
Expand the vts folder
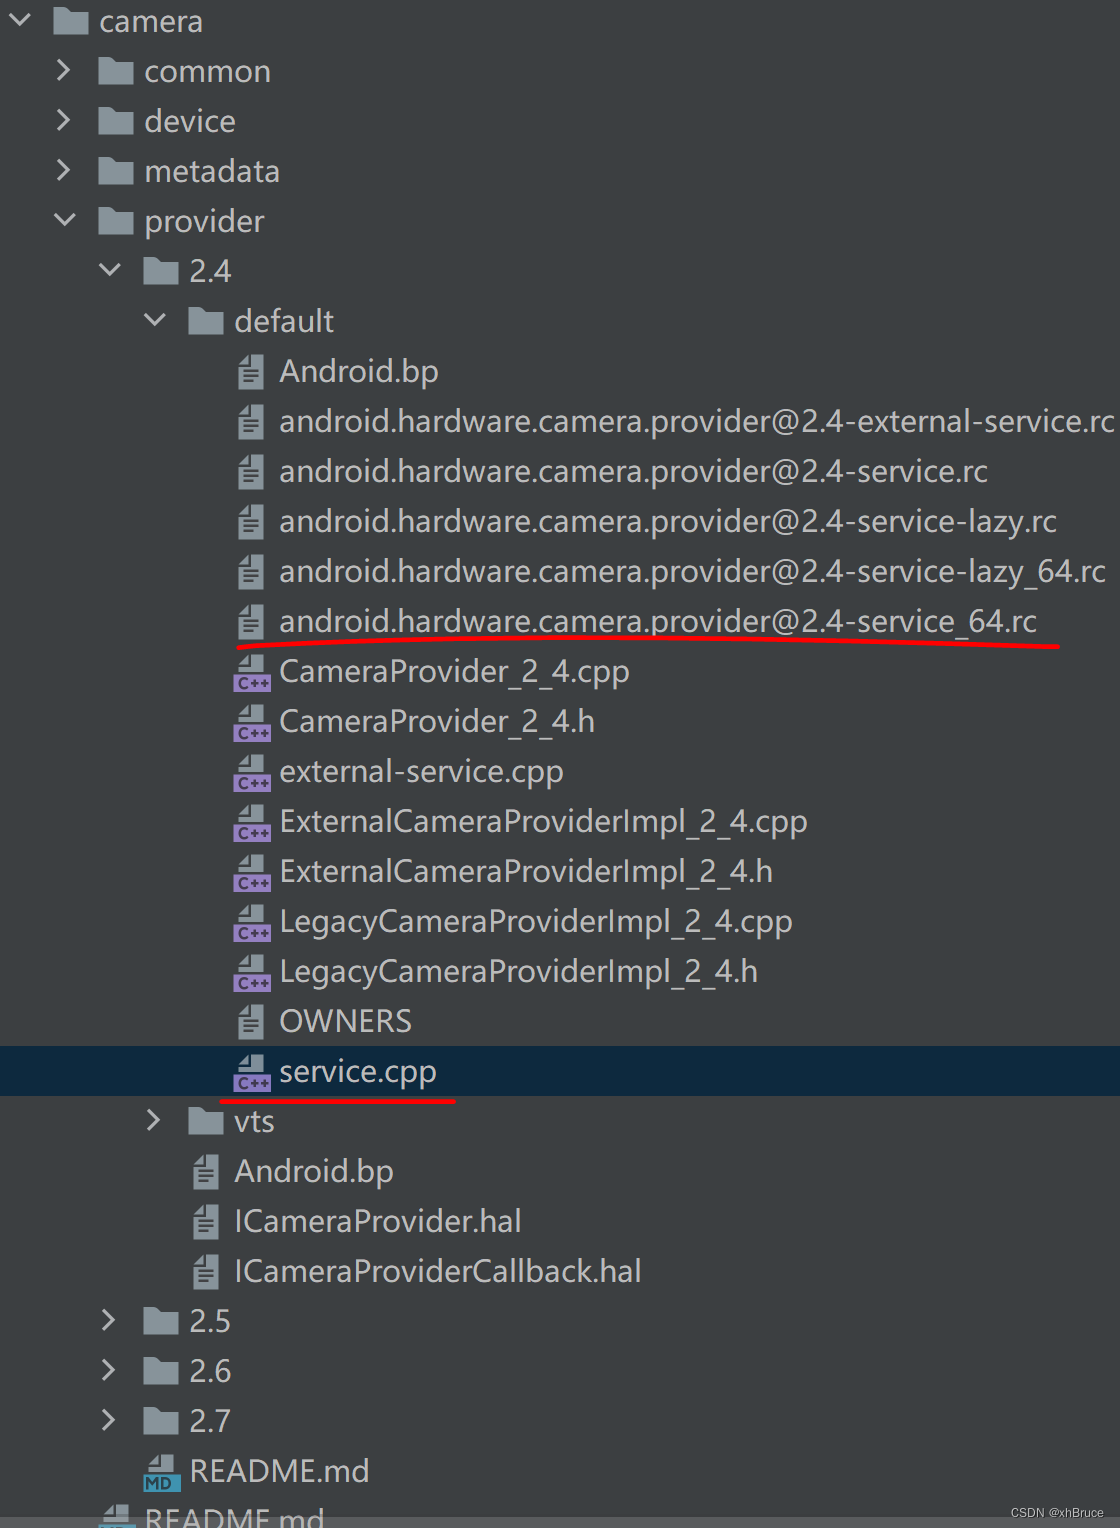(x=152, y=1121)
